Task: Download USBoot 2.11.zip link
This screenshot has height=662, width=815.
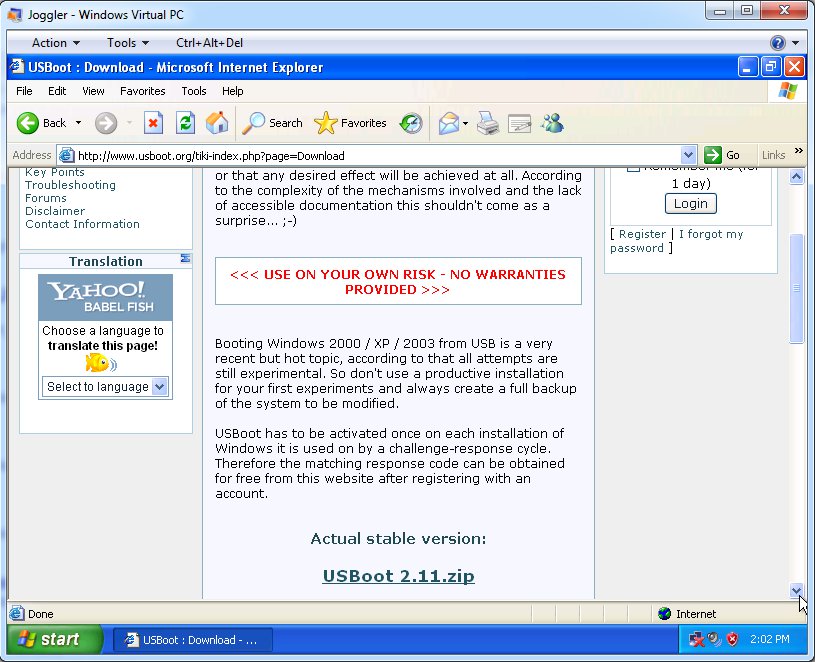Action: point(398,576)
